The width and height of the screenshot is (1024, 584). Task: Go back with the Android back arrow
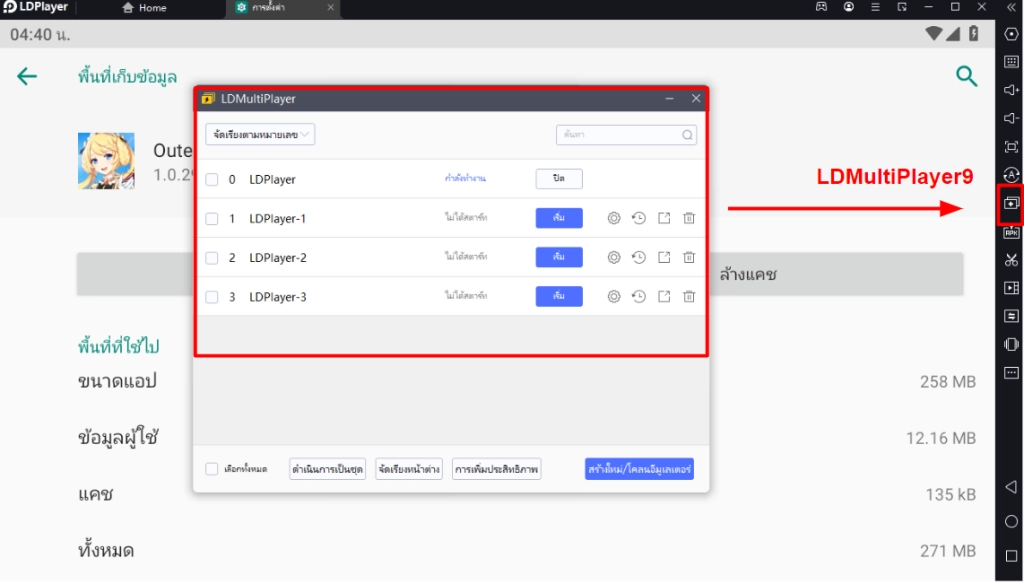coord(27,76)
